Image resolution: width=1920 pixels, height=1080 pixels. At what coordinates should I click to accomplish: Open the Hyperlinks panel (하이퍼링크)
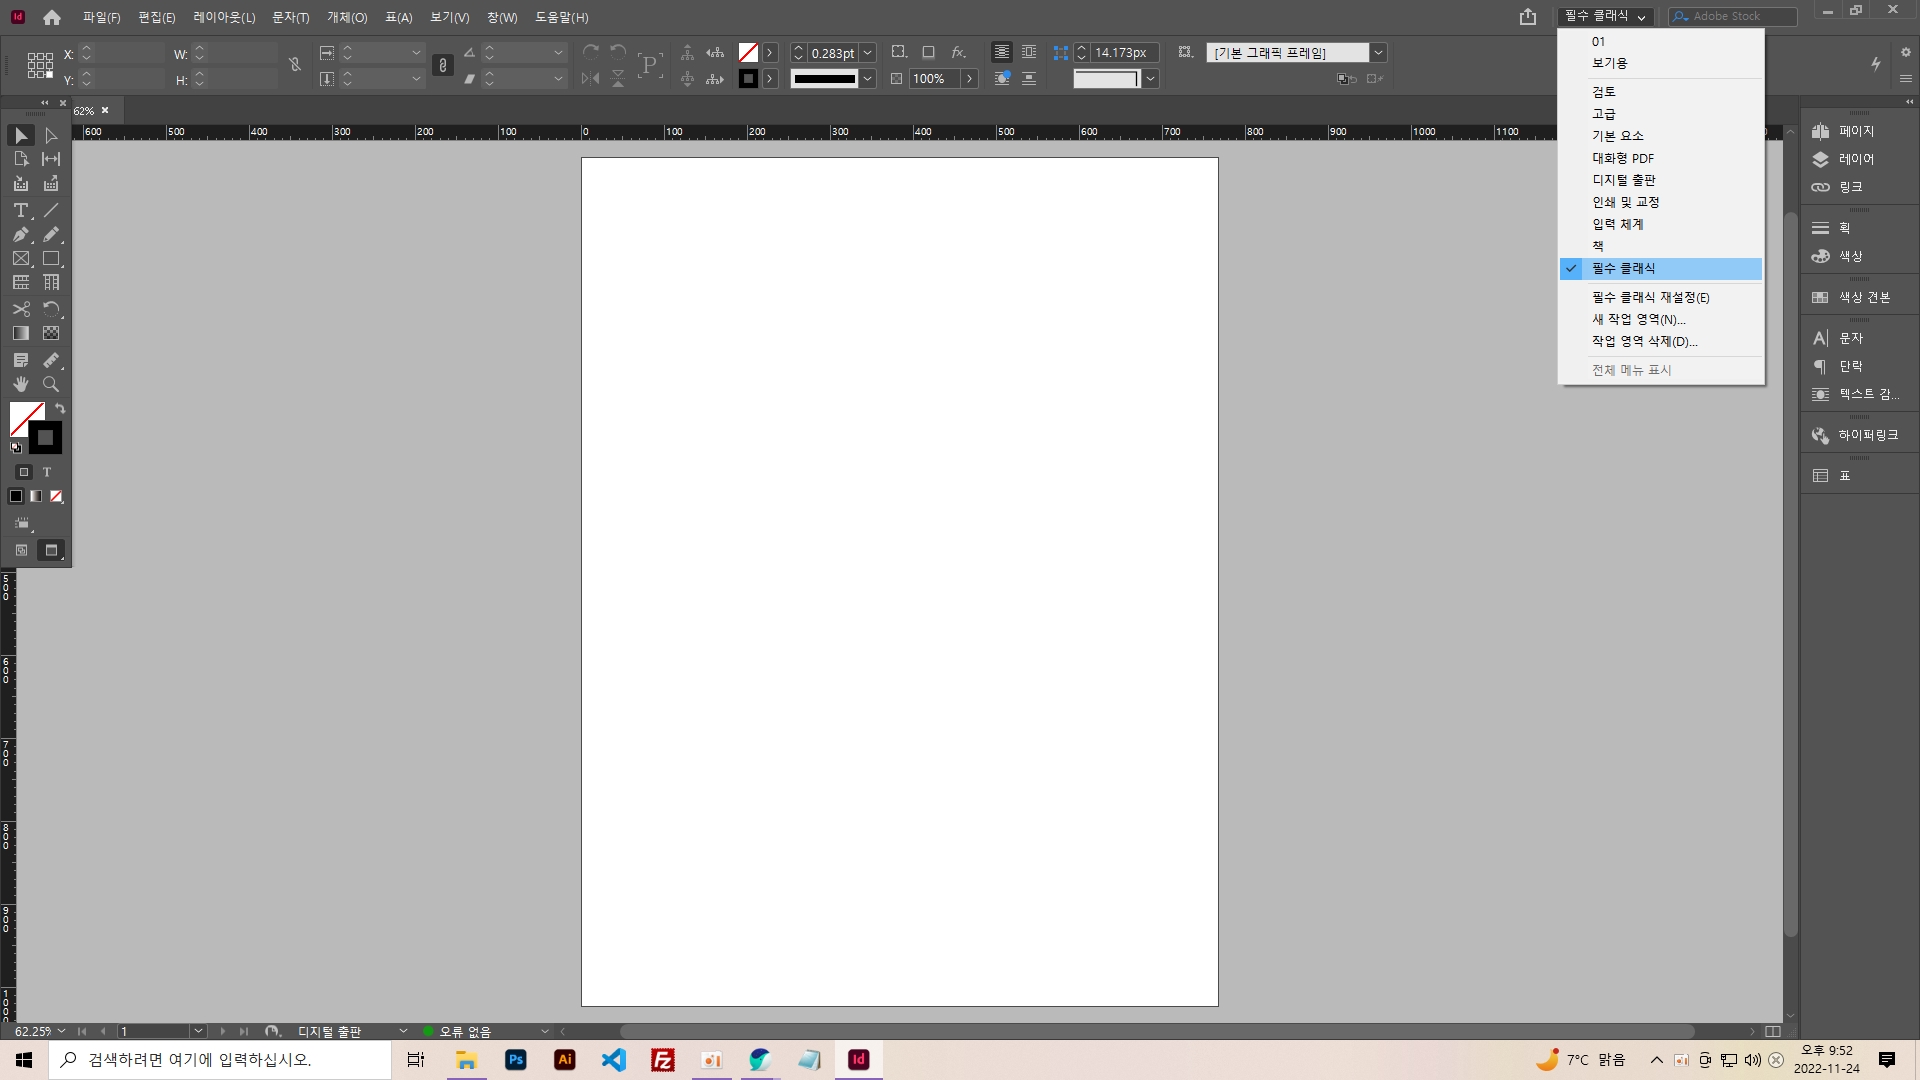click(1866, 435)
